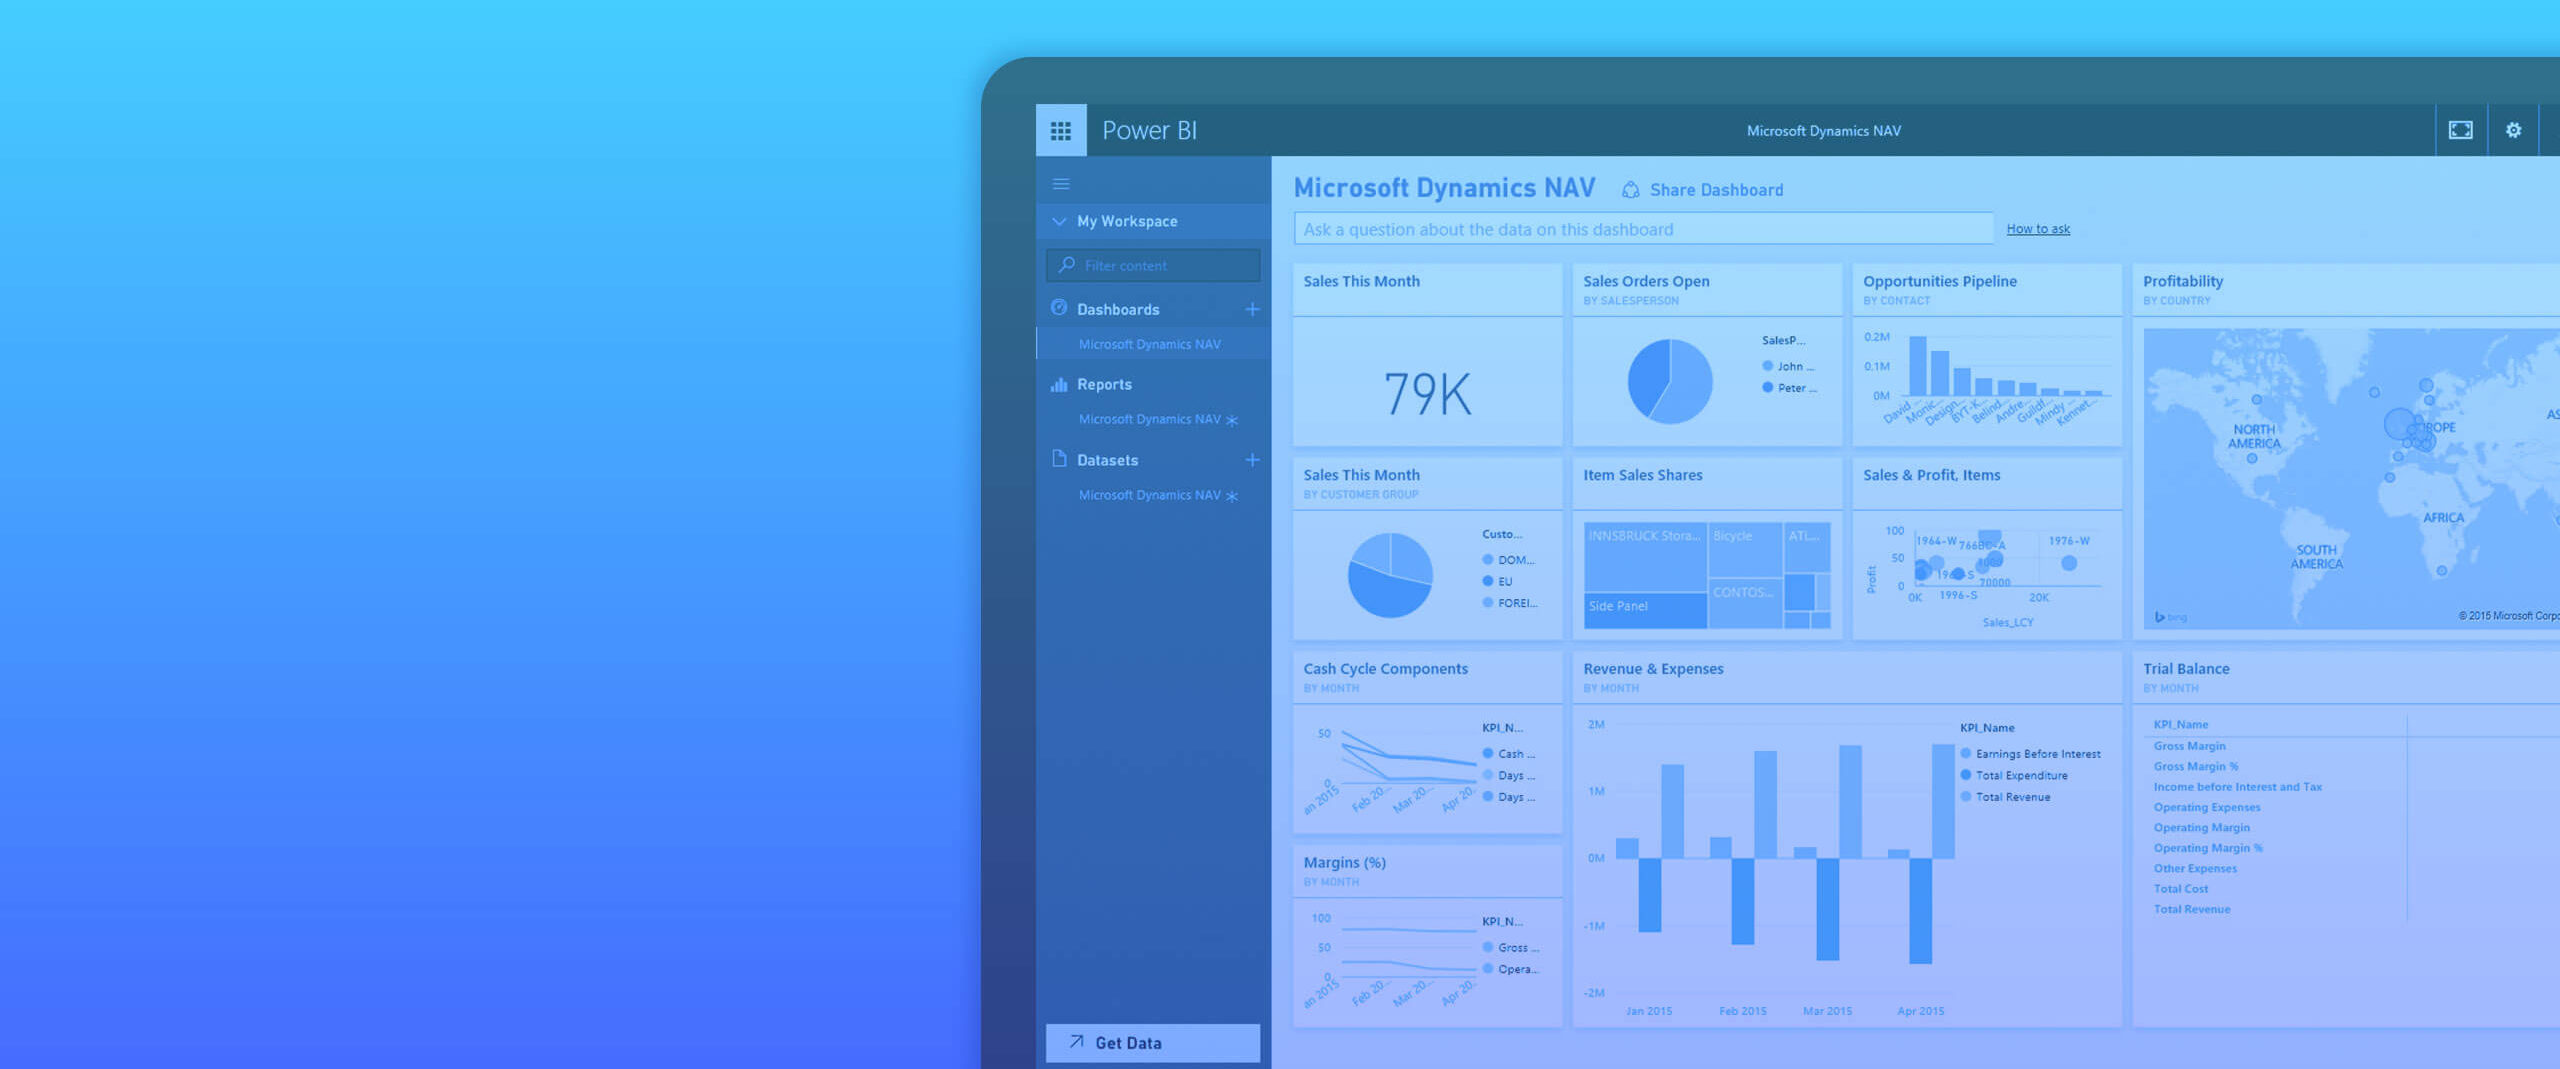Click Total Revenue row in Trial Balance

(2192, 909)
